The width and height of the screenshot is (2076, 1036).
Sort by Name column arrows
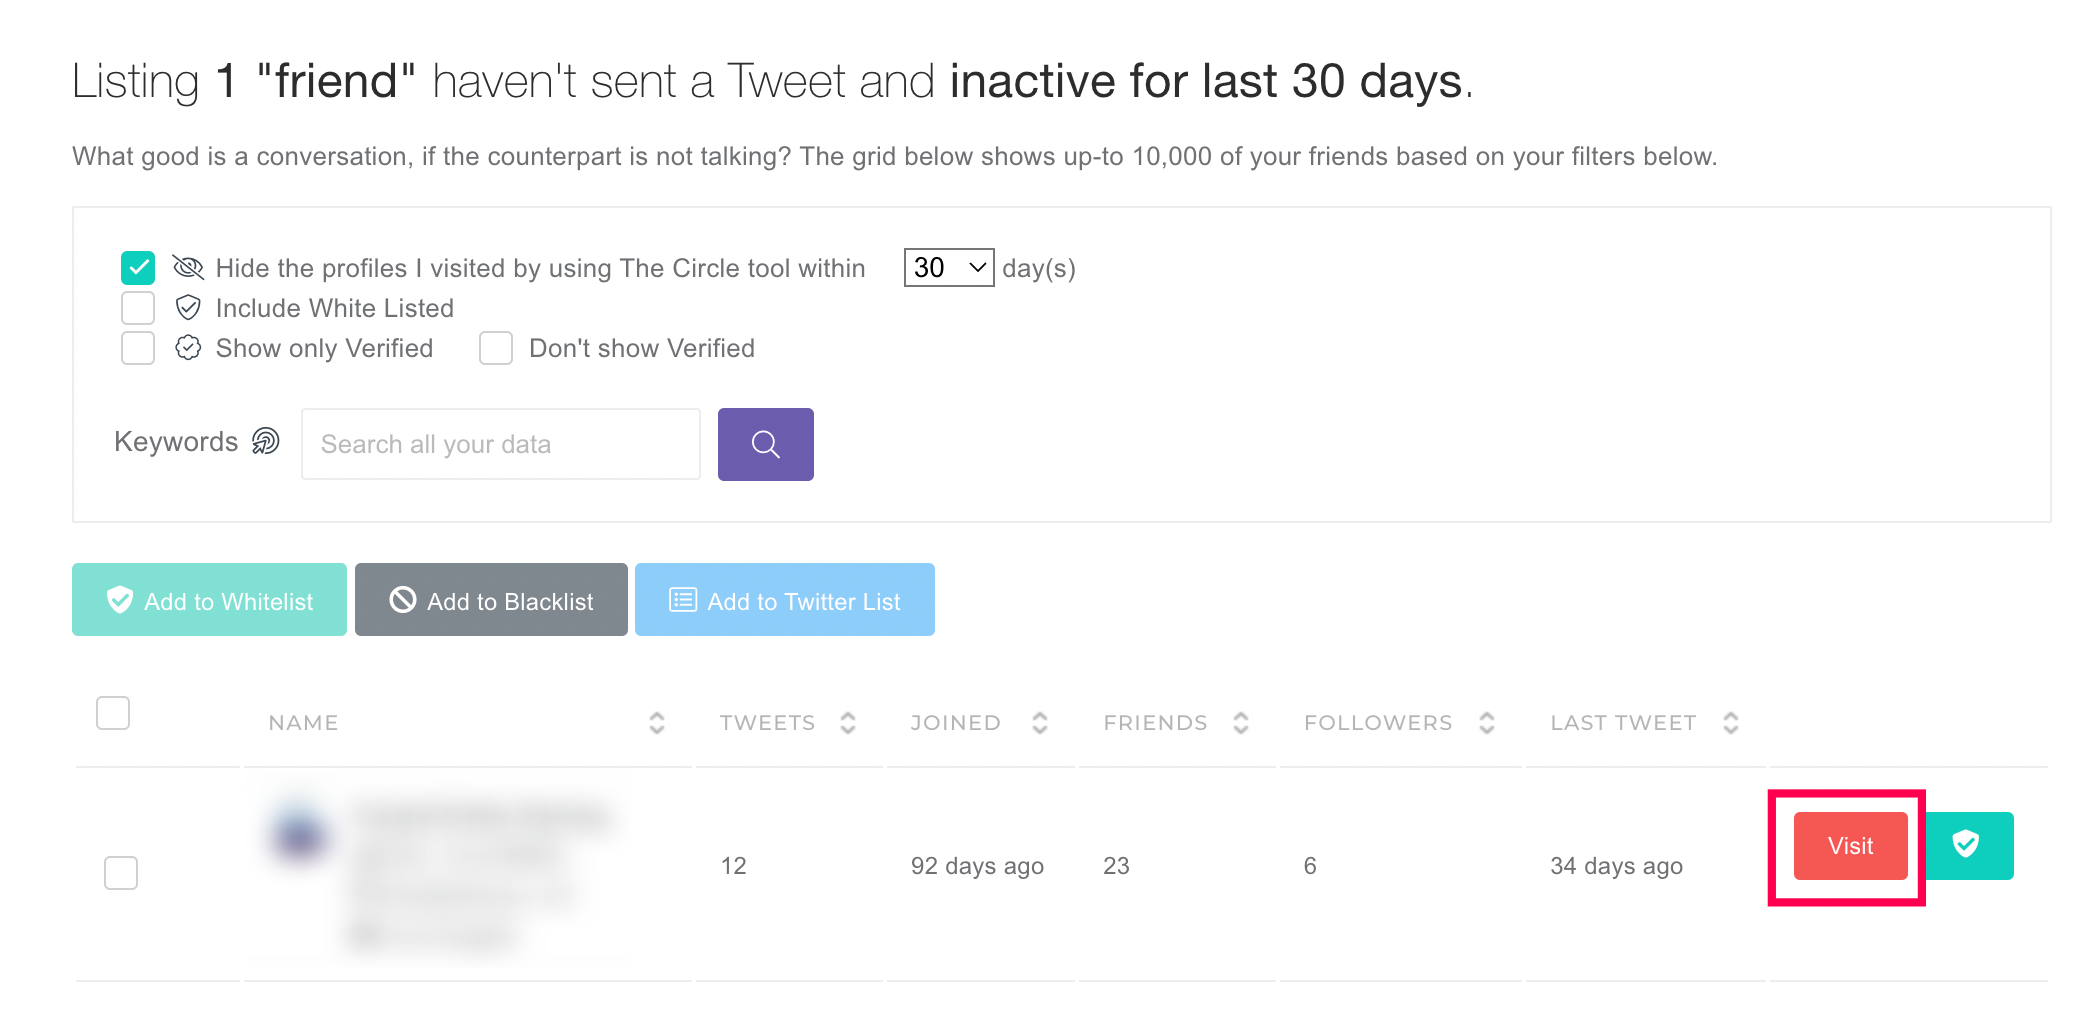coord(656,723)
